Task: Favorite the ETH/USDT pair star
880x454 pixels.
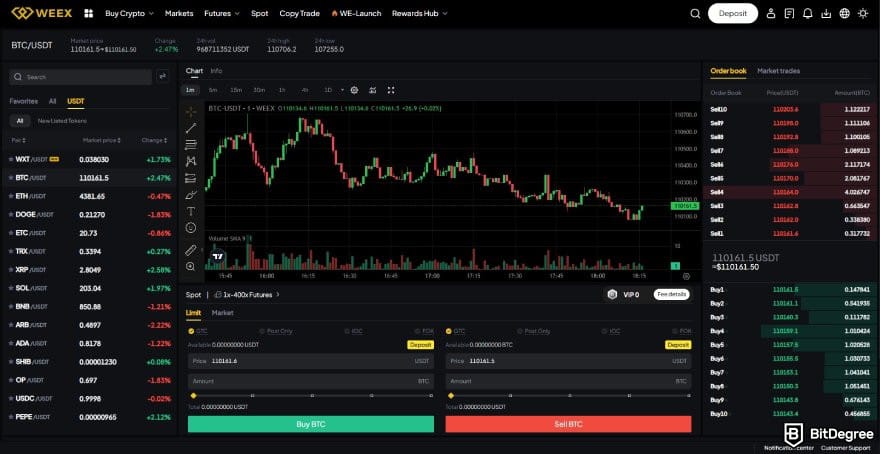Action: [11, 196]
